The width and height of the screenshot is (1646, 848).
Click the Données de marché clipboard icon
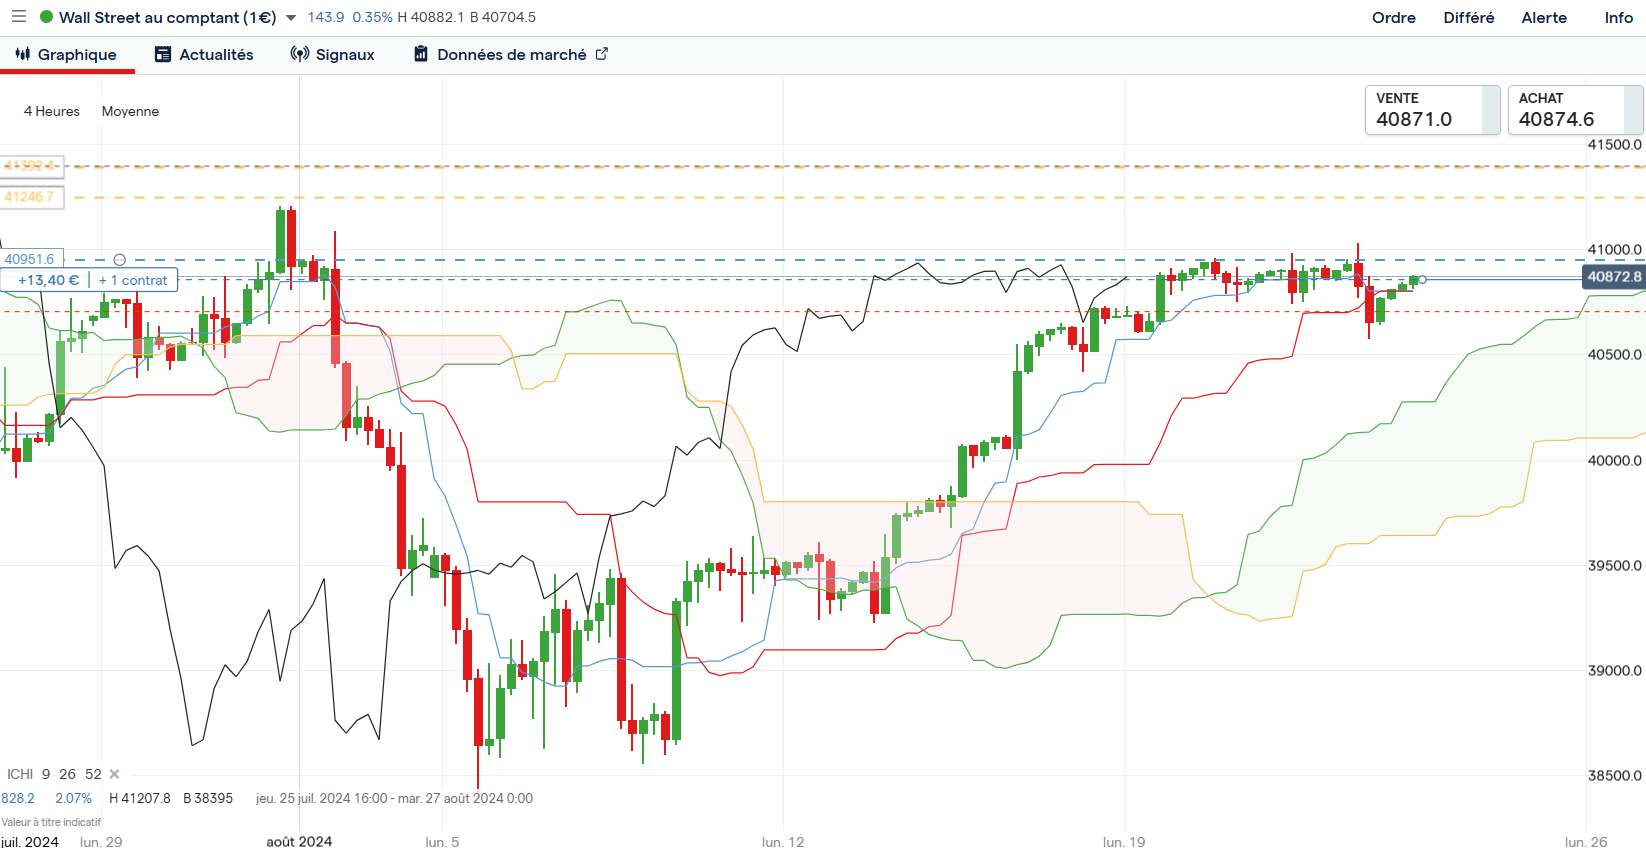[x=421, y=54]
